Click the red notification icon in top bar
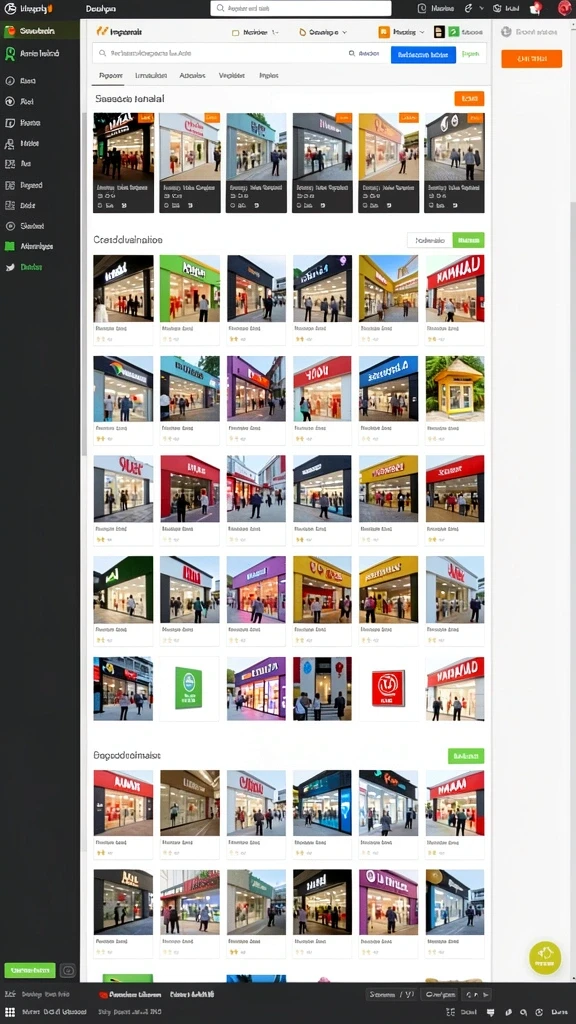This screenshot has width=576, height=1024. (x=536, y=8)
